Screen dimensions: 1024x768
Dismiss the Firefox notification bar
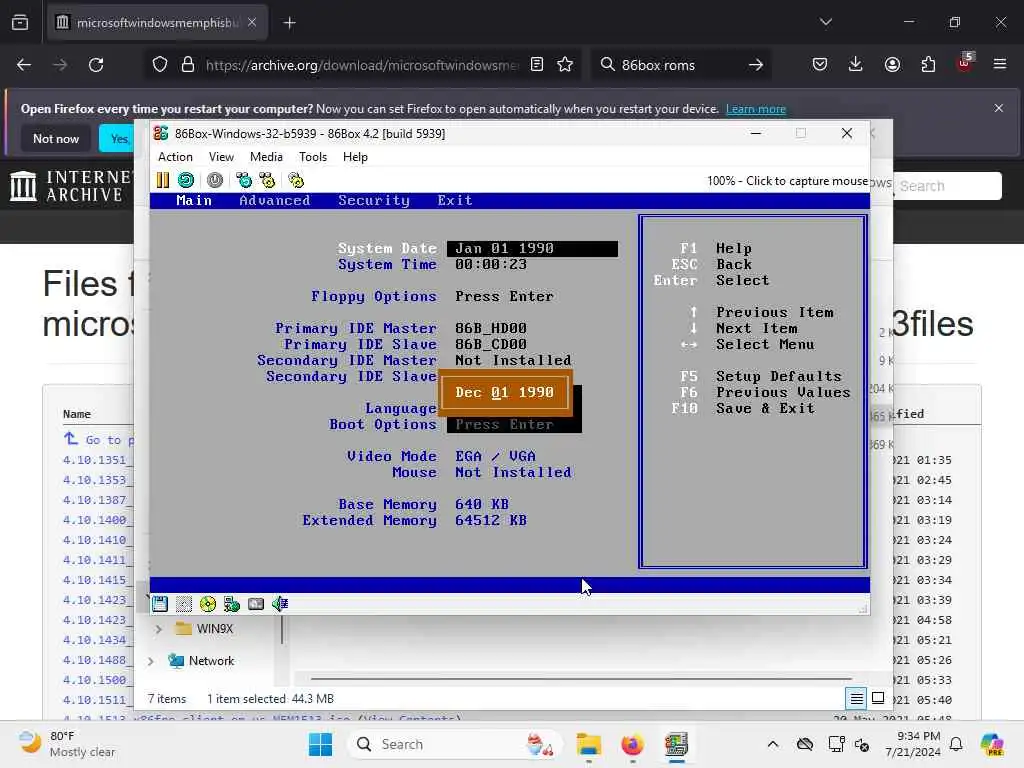coord(999,108)
